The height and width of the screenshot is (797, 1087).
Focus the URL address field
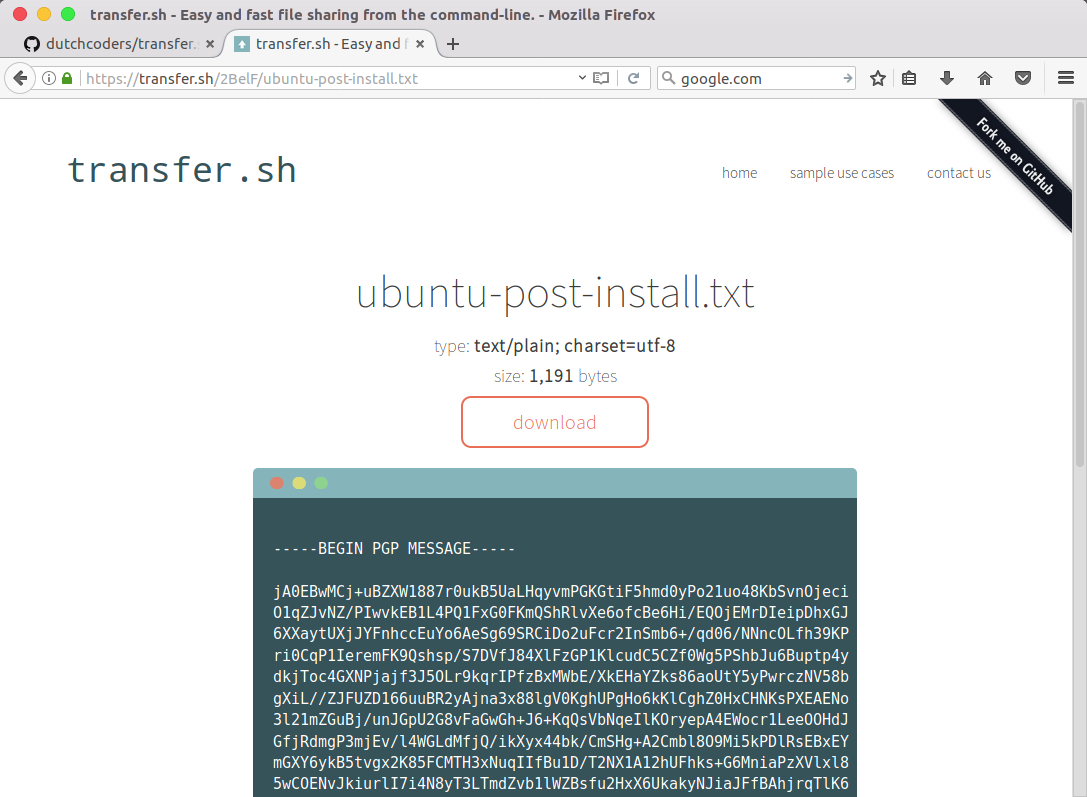pos(326,78)
